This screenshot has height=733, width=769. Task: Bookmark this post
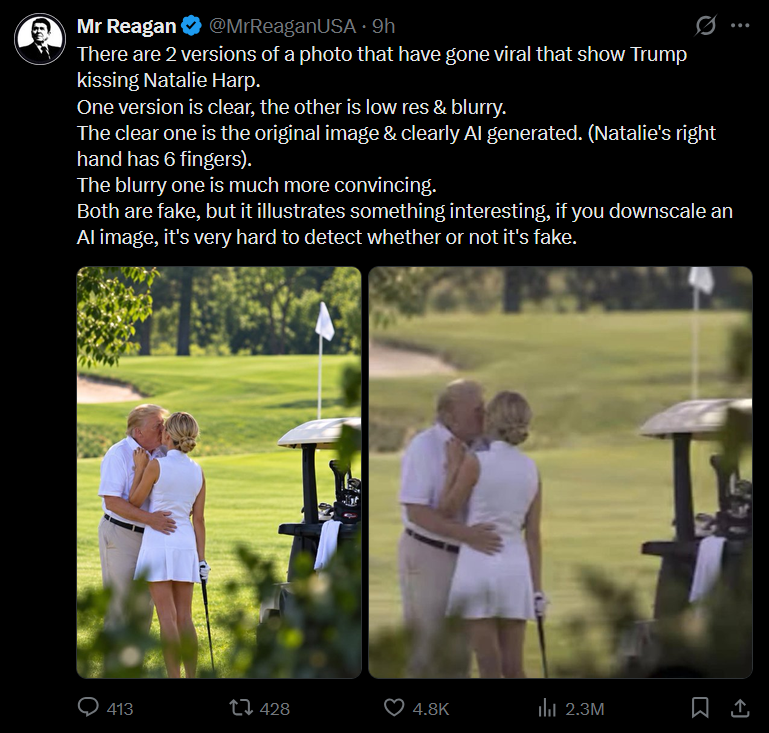[x=699, y=708]
